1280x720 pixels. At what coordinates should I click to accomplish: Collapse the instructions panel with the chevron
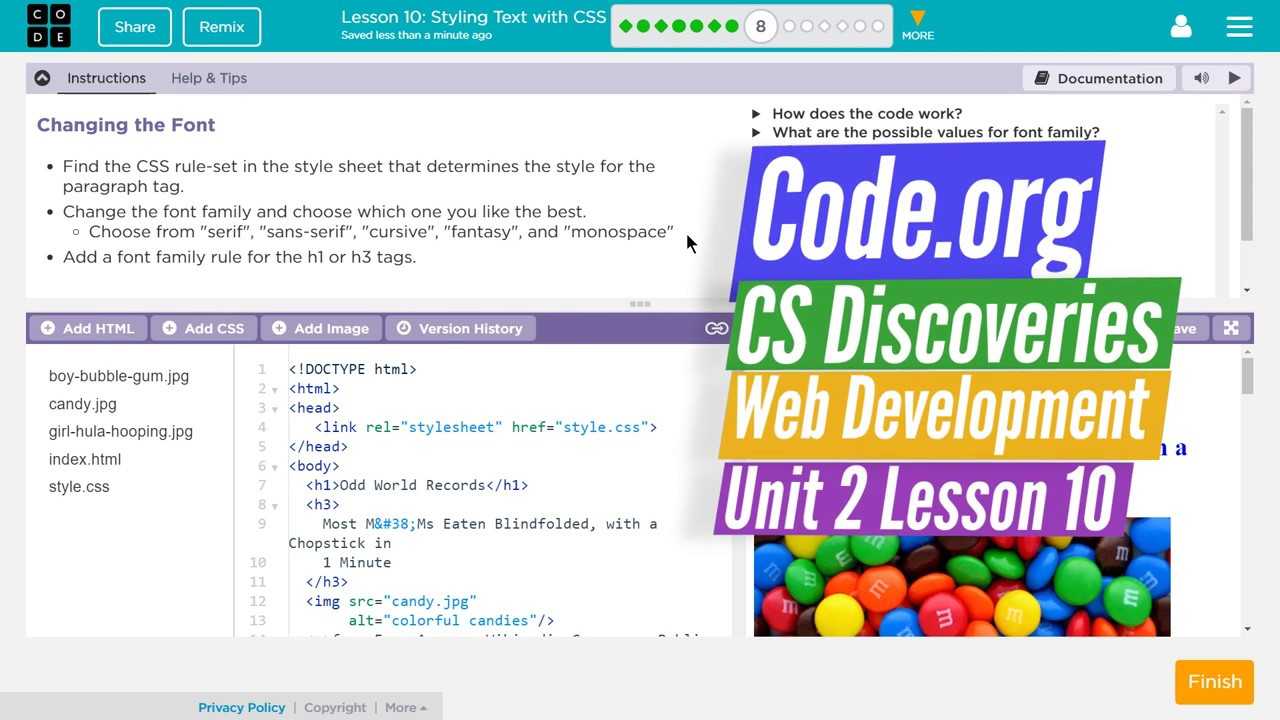[42, 78]
